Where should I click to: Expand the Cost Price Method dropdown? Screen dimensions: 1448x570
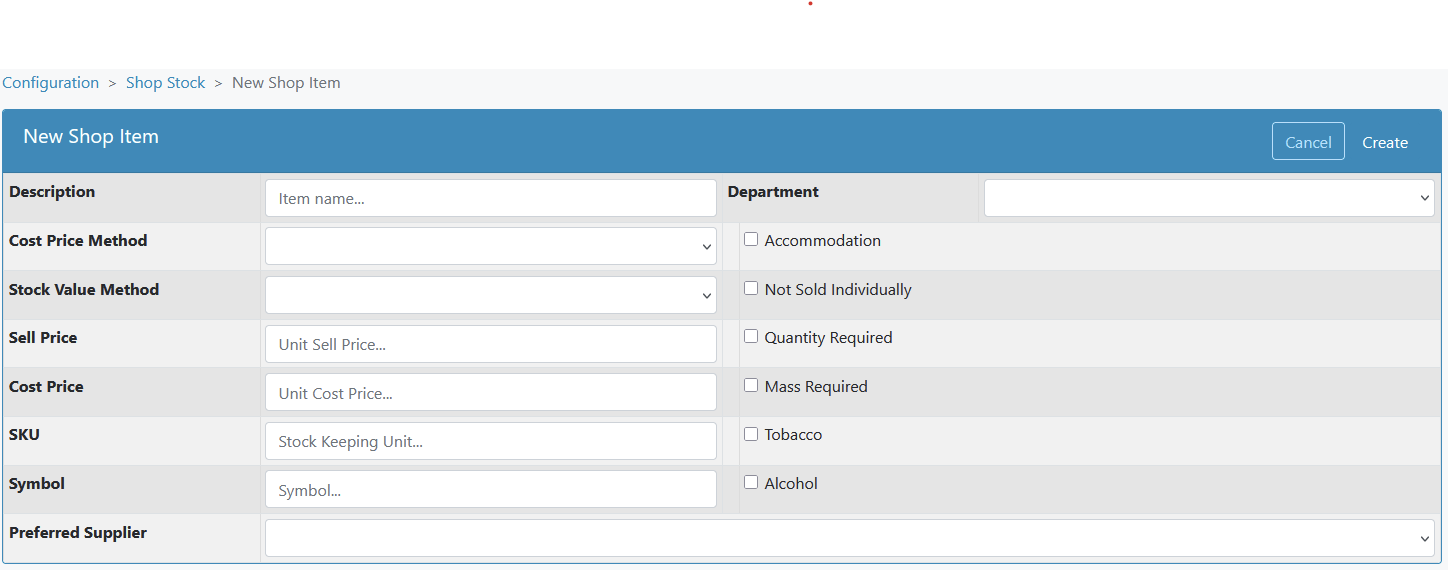(491, 246)
